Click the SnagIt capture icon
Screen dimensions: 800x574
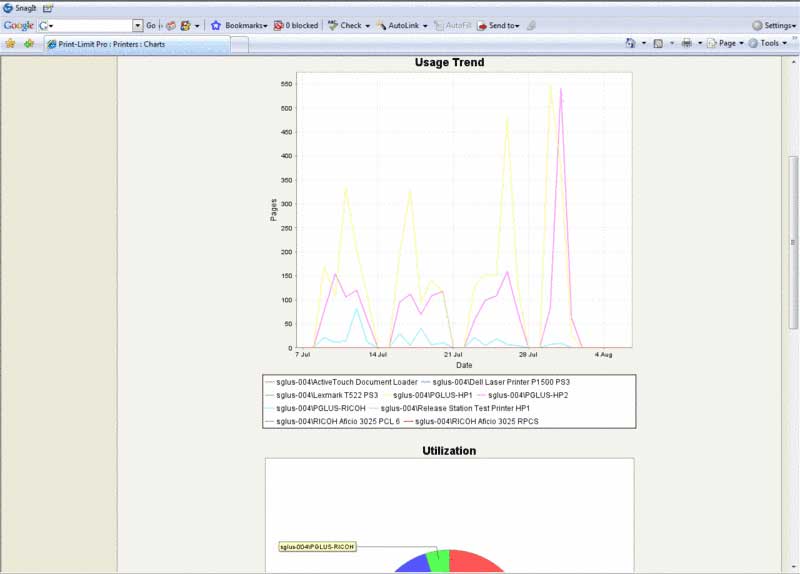point(8,7)
